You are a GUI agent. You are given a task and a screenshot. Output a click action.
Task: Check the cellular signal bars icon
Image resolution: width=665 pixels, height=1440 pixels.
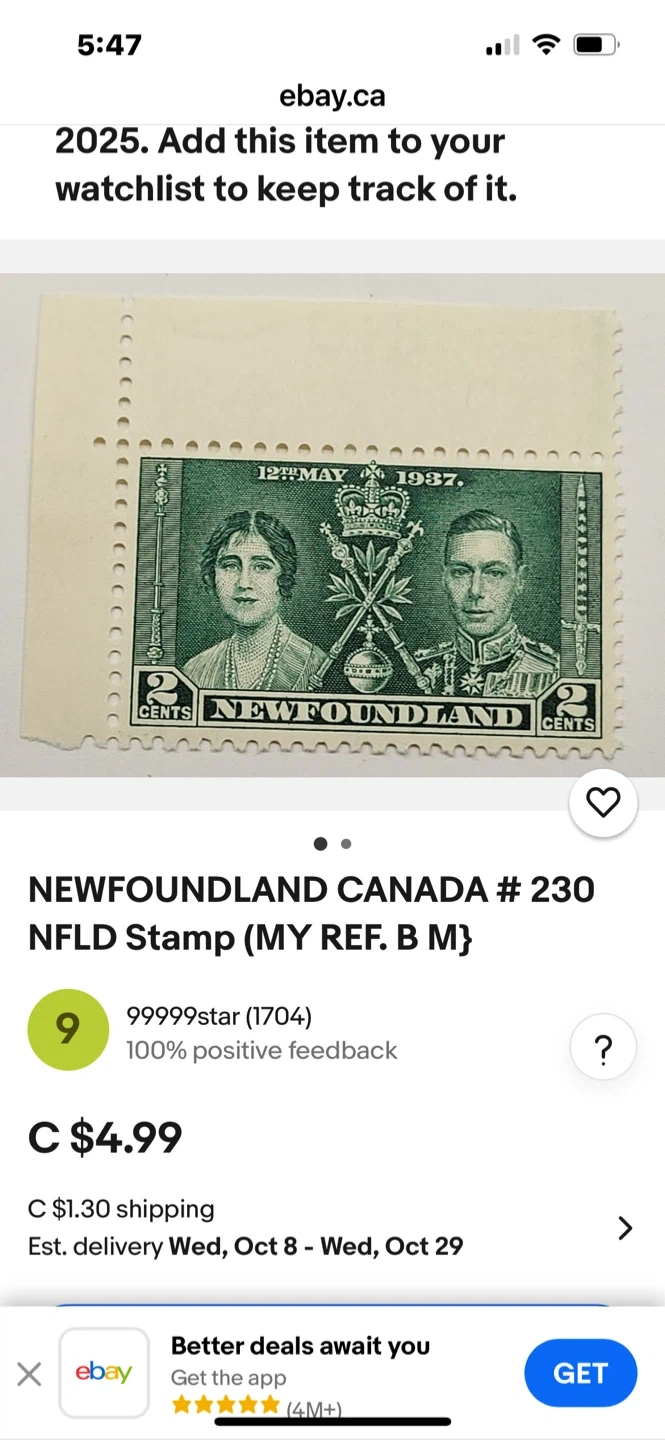[502, 46]
